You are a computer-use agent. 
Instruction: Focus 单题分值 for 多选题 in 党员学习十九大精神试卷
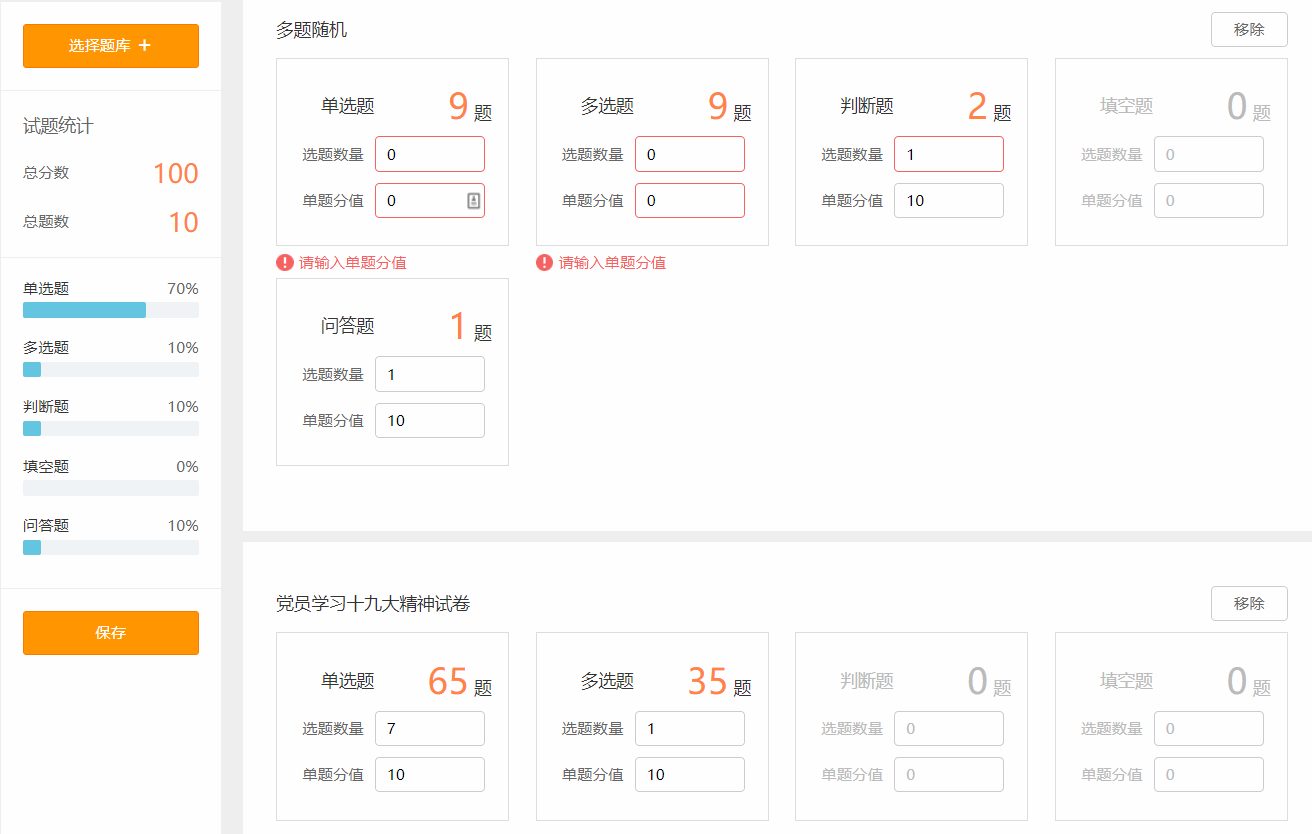[x=689, y=775]
